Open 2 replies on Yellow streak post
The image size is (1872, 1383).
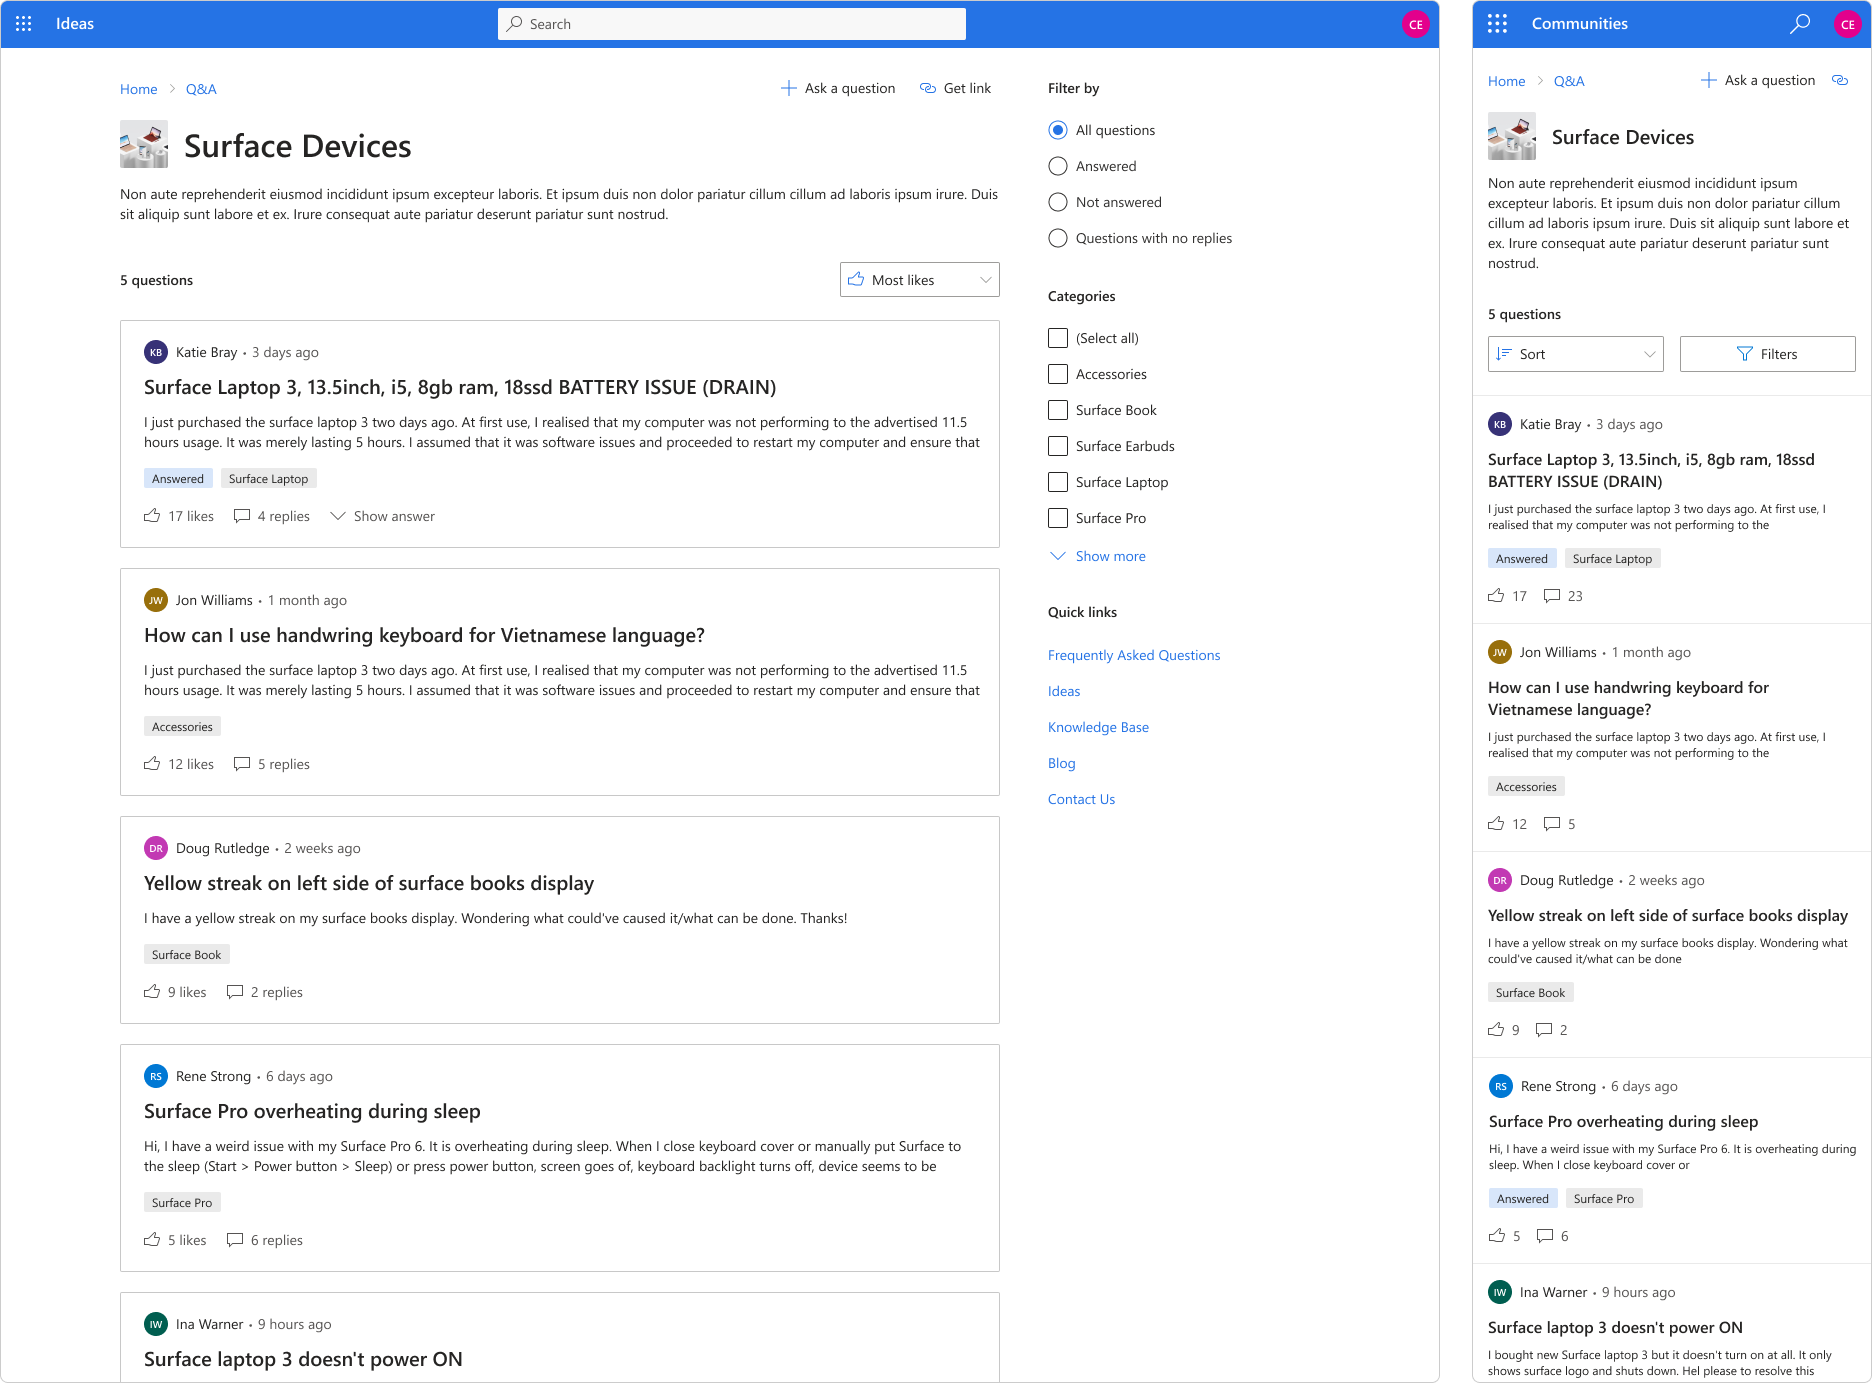pyautogui.click(x=265, y=992)
